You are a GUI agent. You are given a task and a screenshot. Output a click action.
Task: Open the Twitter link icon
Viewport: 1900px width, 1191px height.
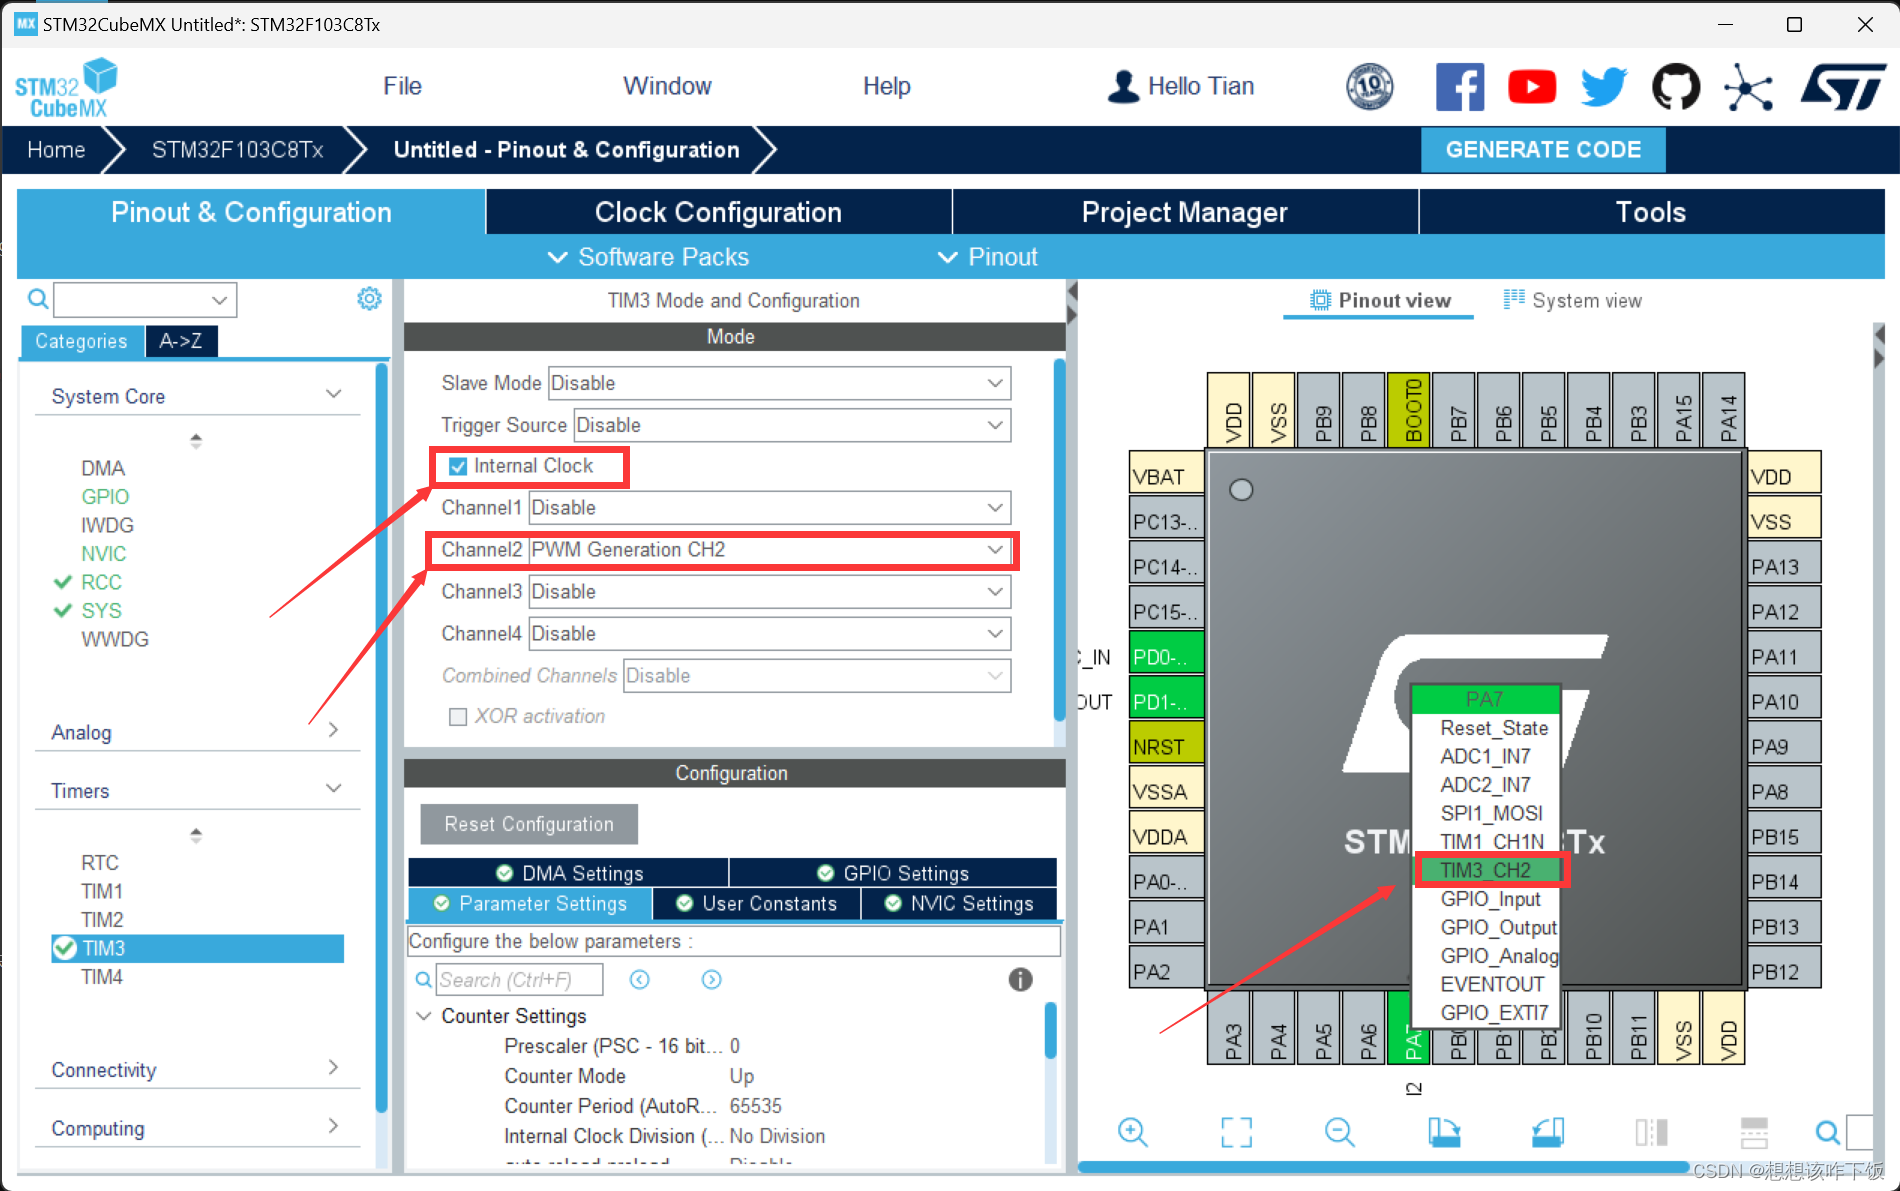pos(1604,87)
